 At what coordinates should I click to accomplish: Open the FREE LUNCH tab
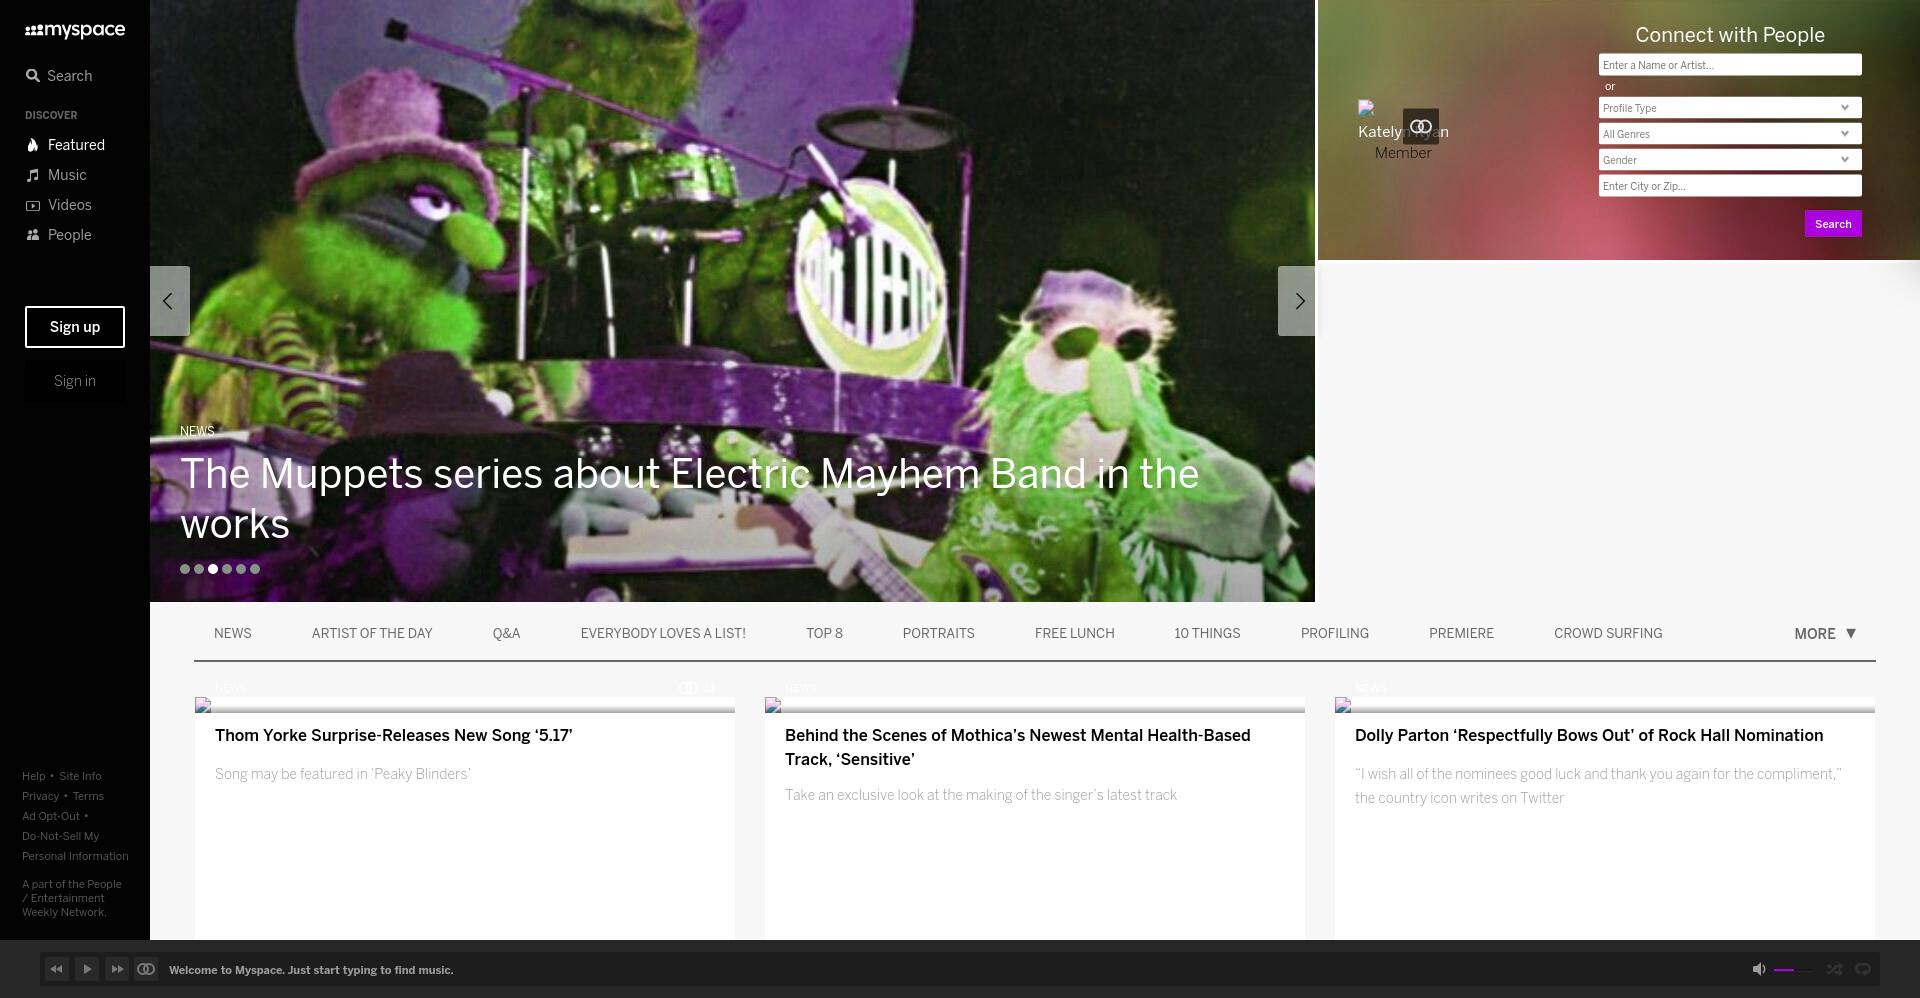click(x=1074, y=634)
